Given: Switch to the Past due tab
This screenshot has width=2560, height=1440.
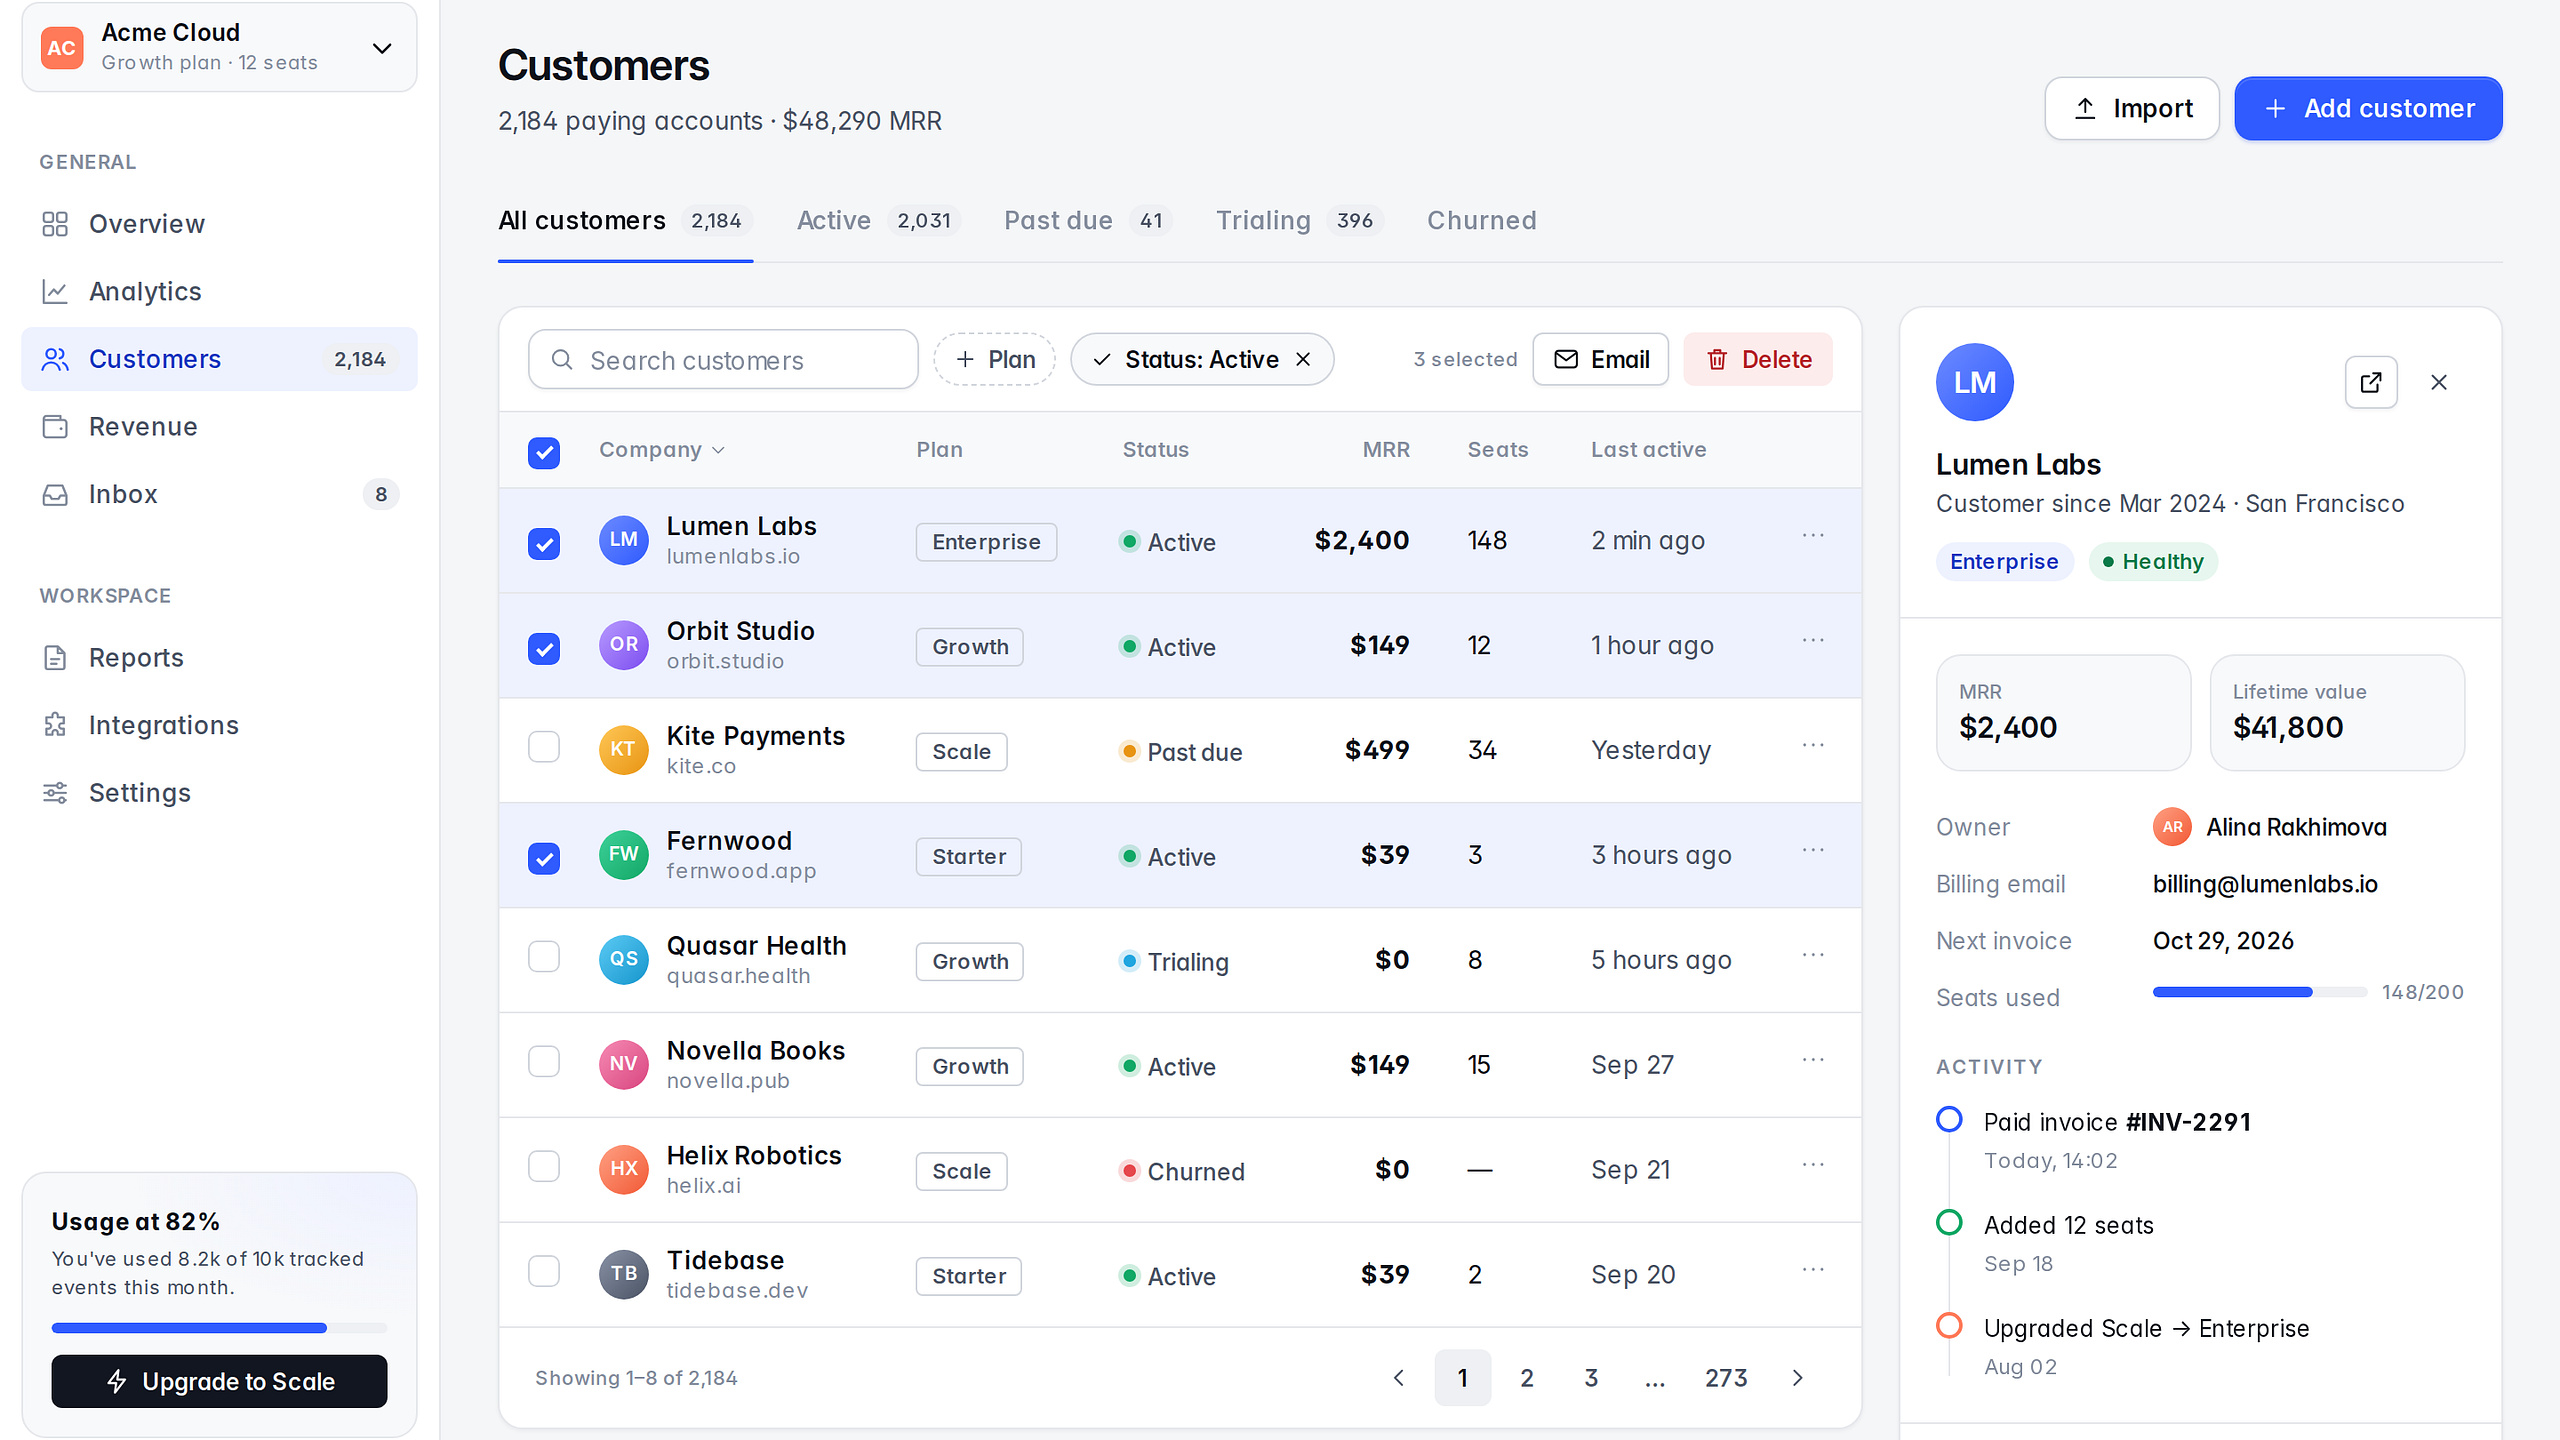Looking at the screenshot, I should click(x=1087, y=220).
